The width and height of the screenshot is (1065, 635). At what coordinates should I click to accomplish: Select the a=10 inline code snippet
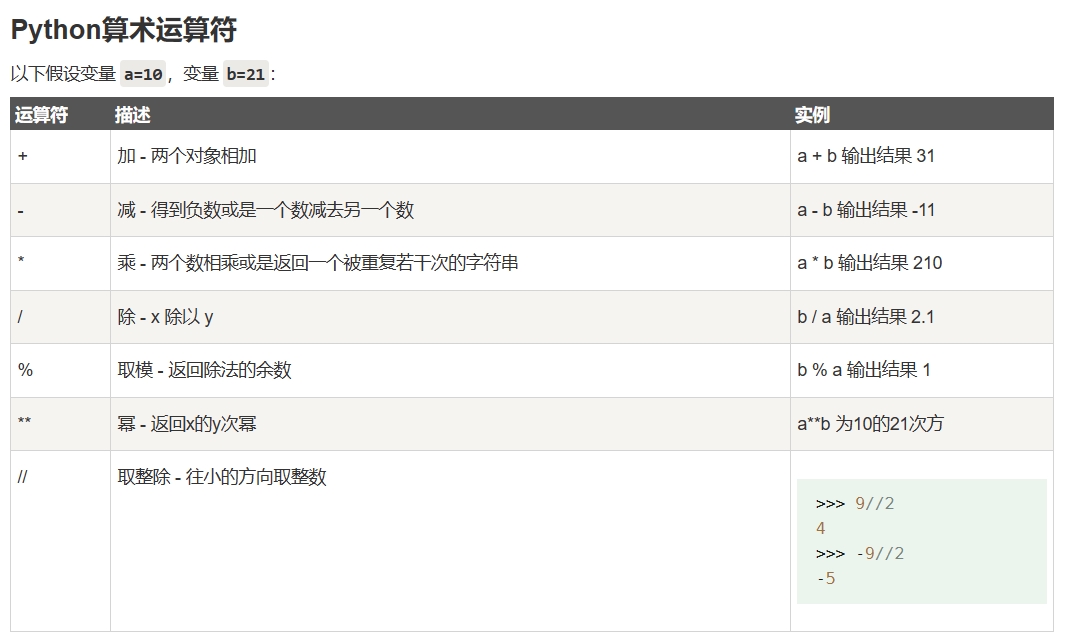[x=143, y=74]
